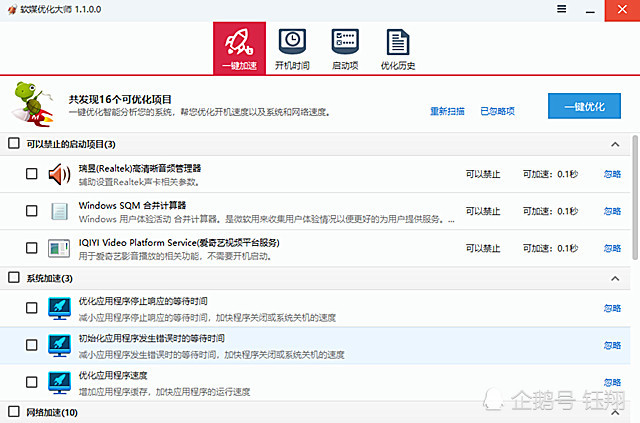This screenshot has width=640, height=423.
Task: Collapse the 可以禁止的启动项目 section chevron
Action: click(x=615, y=145)
